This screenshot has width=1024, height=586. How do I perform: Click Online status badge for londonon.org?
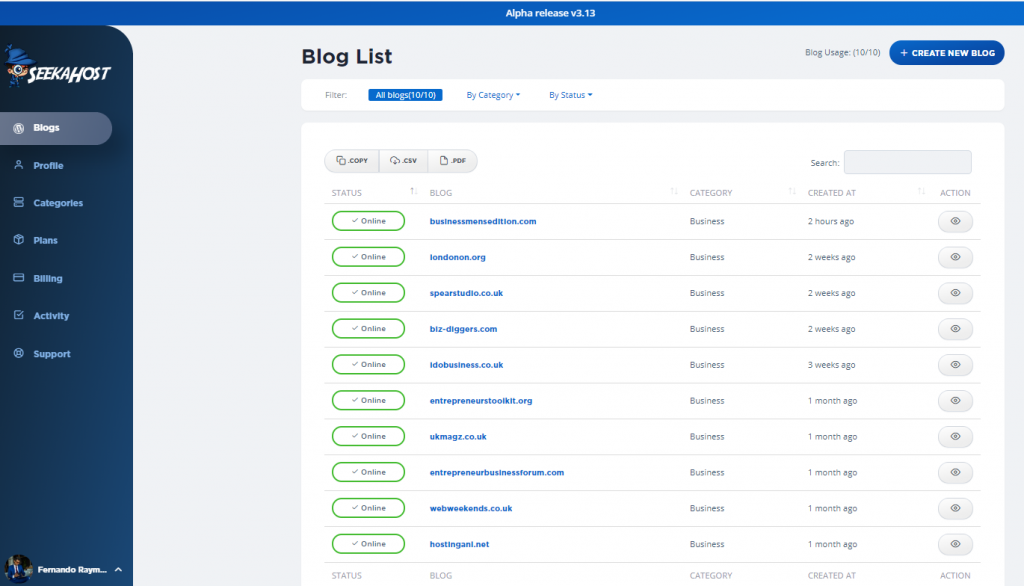tap(368, 257)
